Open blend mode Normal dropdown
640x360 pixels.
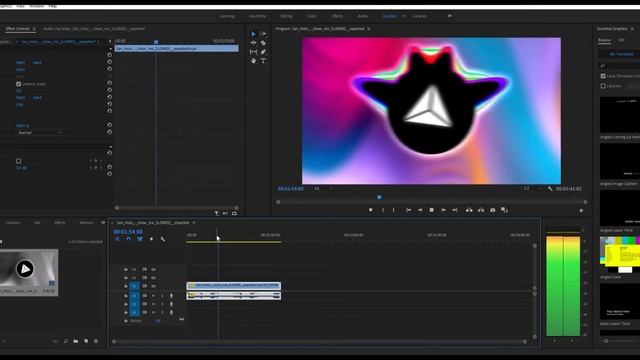click(40, 133)
